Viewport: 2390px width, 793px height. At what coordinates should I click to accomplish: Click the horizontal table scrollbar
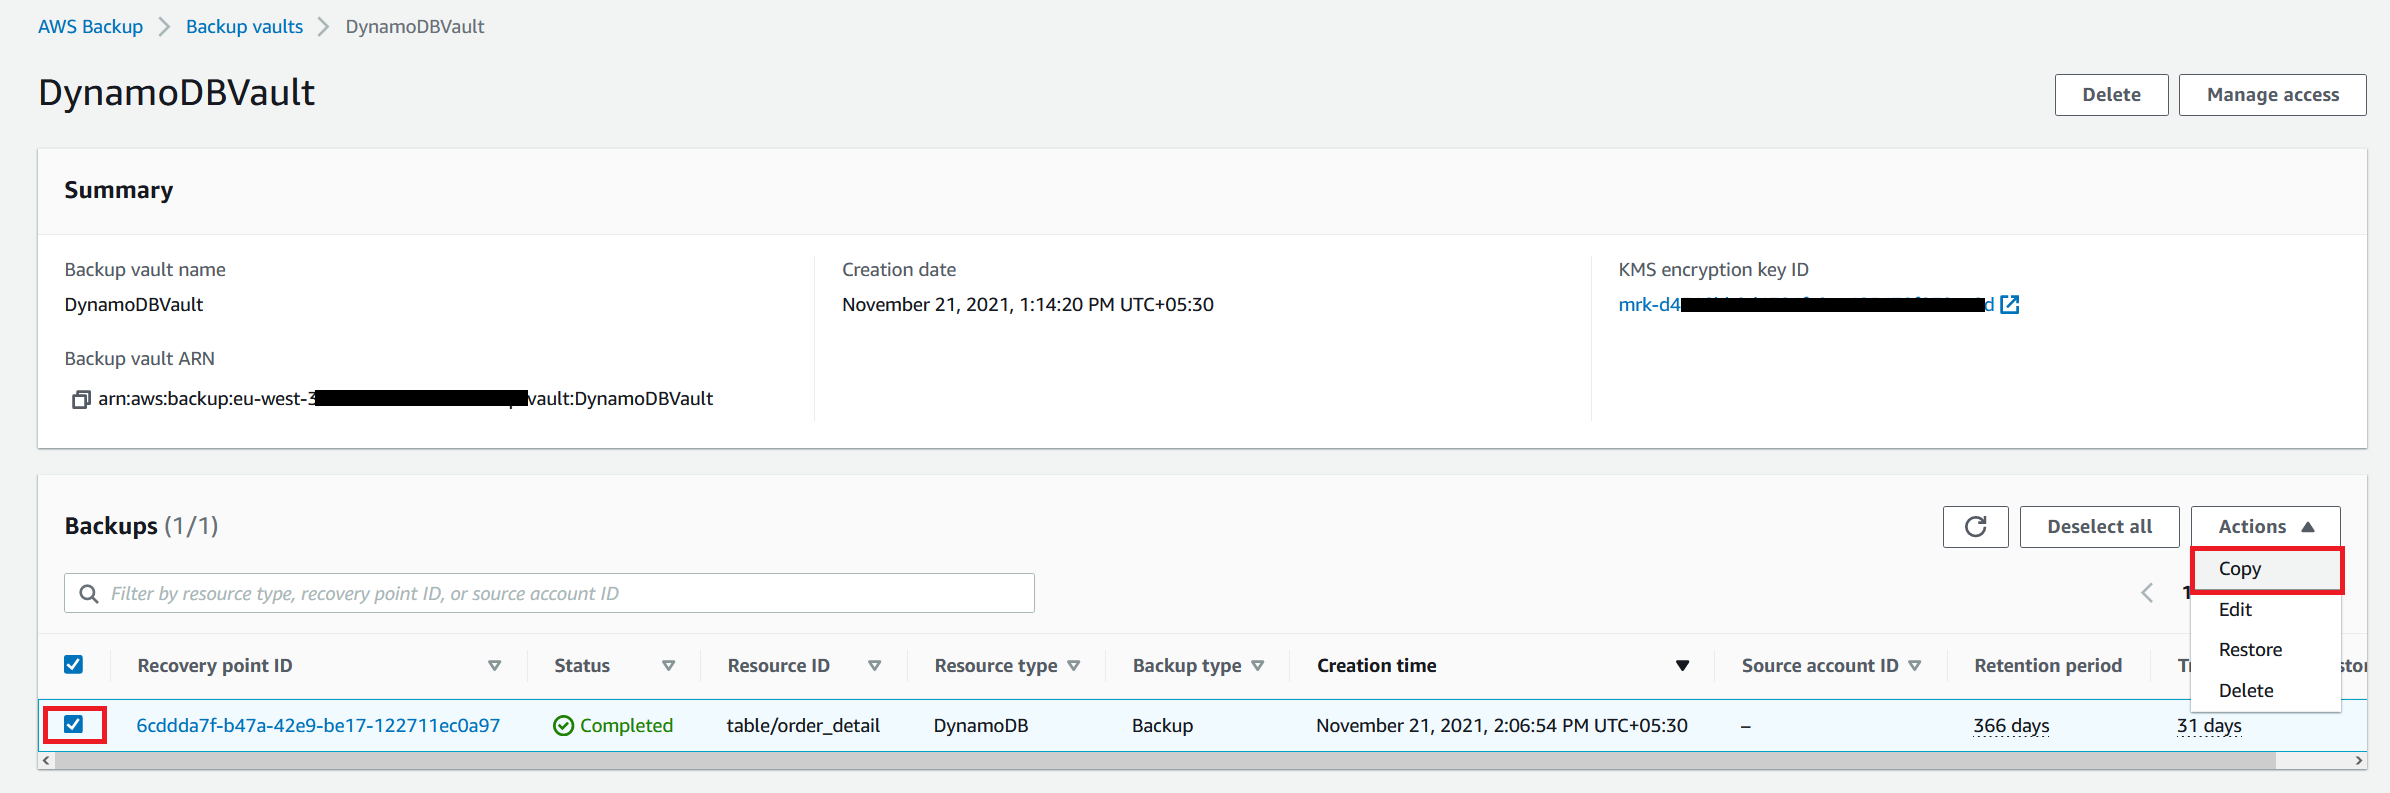[1165, 761]
